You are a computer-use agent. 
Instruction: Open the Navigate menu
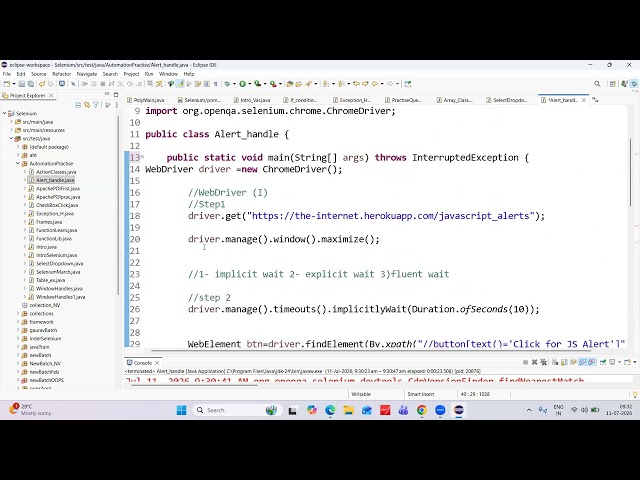tap(87, 74)
